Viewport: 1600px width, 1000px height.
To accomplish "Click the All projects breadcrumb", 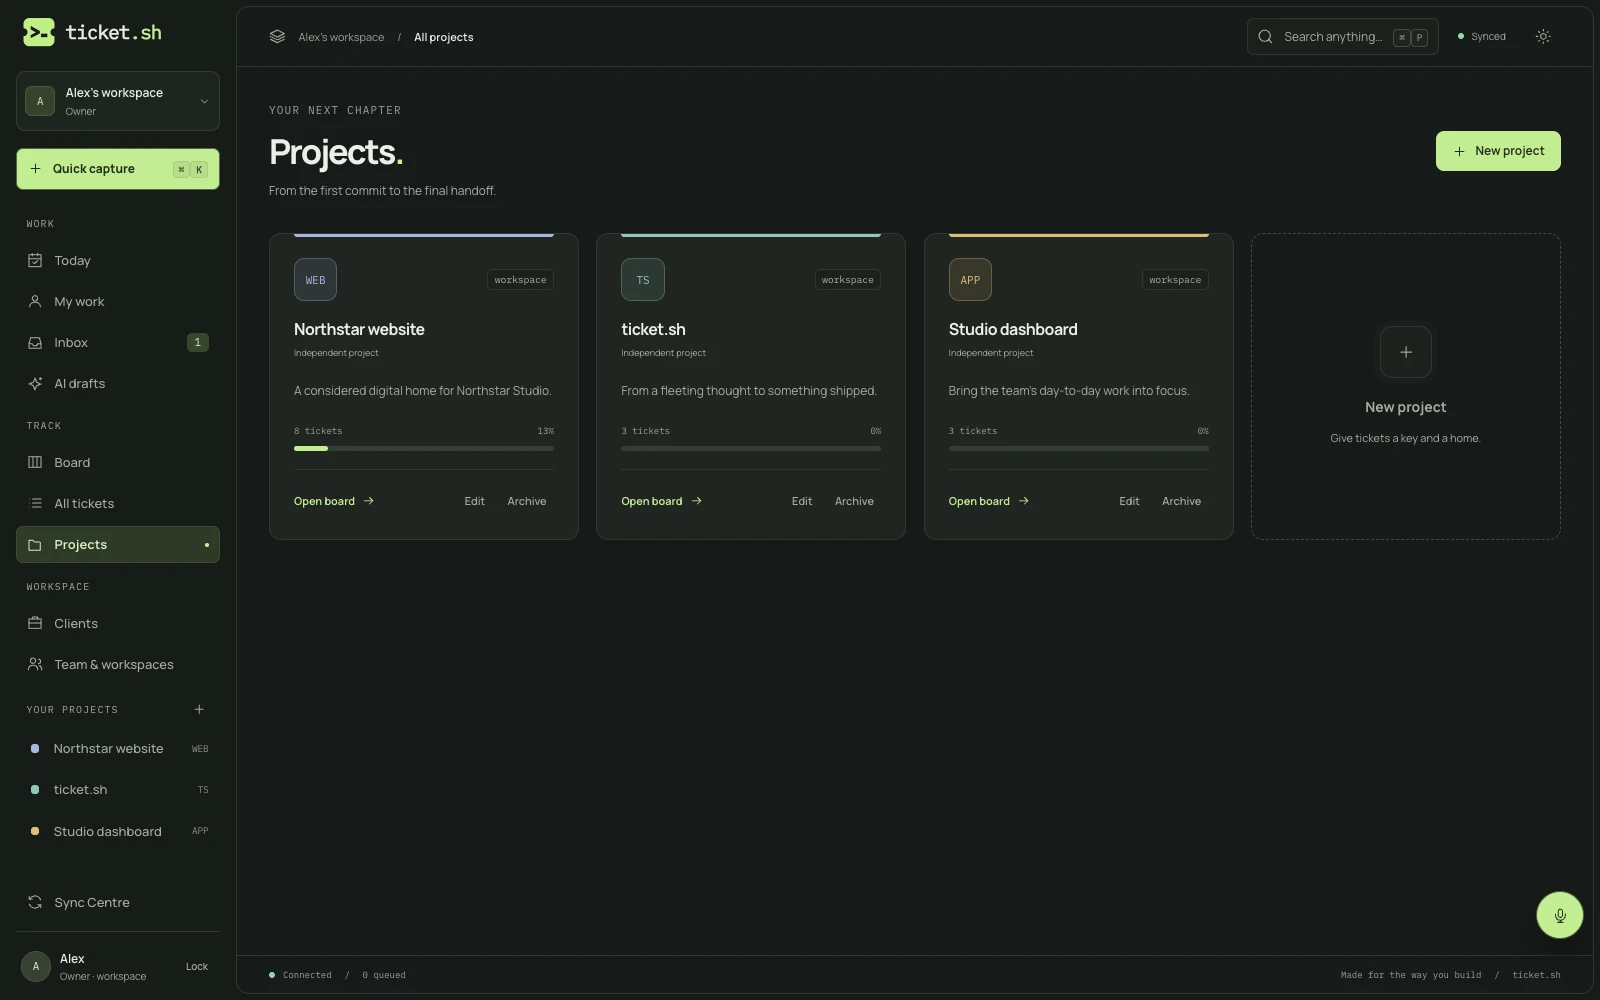I will coord(444,37).
